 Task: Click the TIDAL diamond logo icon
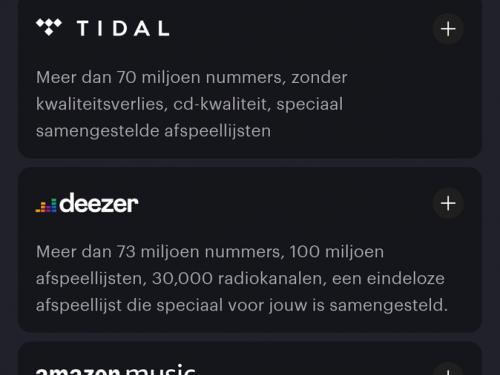click(x=49, y=27)
